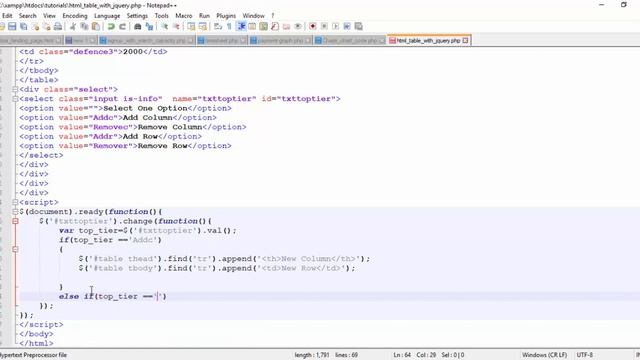Toggle the highlighted Indent Guide button
The width and height of the screenshot is (640, 360).
pyautogui.click(x=241, y=27)
